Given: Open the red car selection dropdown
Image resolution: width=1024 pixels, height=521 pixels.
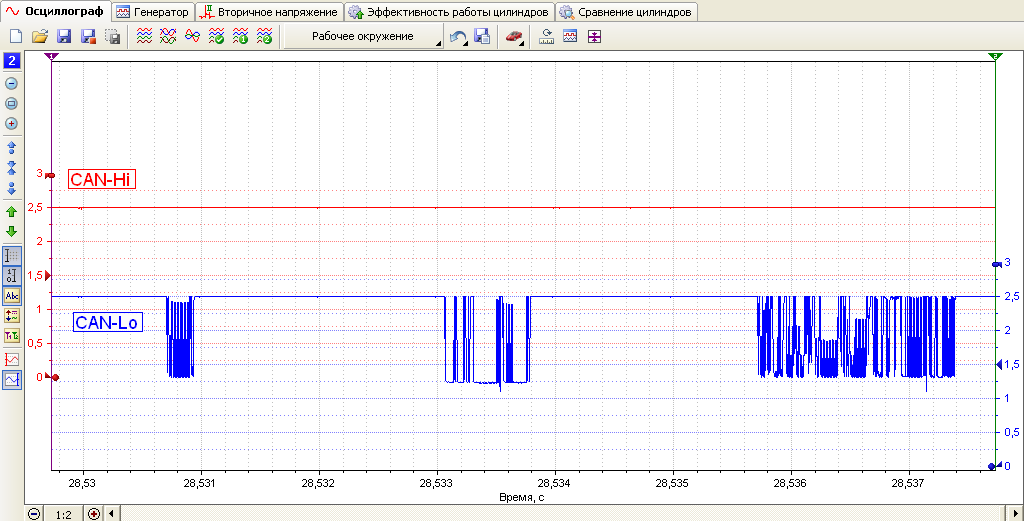Looking at the screenshot, I should pyautogui.click(x=515, y=37).
